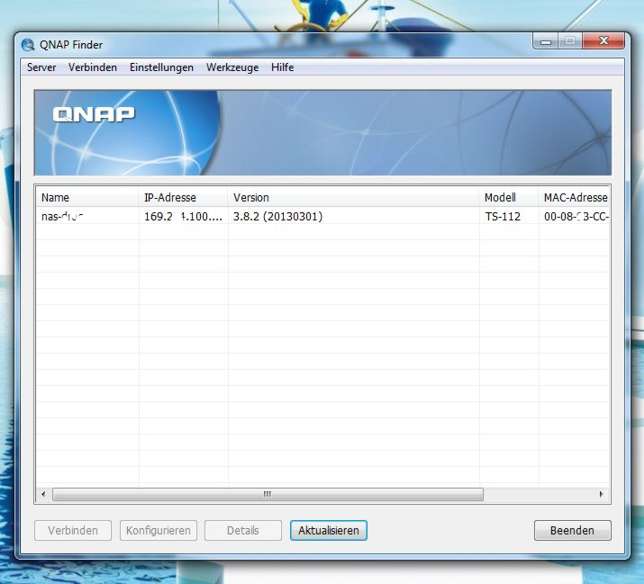Select the nas- server name entry
Viewport: 644px width, 584px height.
click(62, 216)
